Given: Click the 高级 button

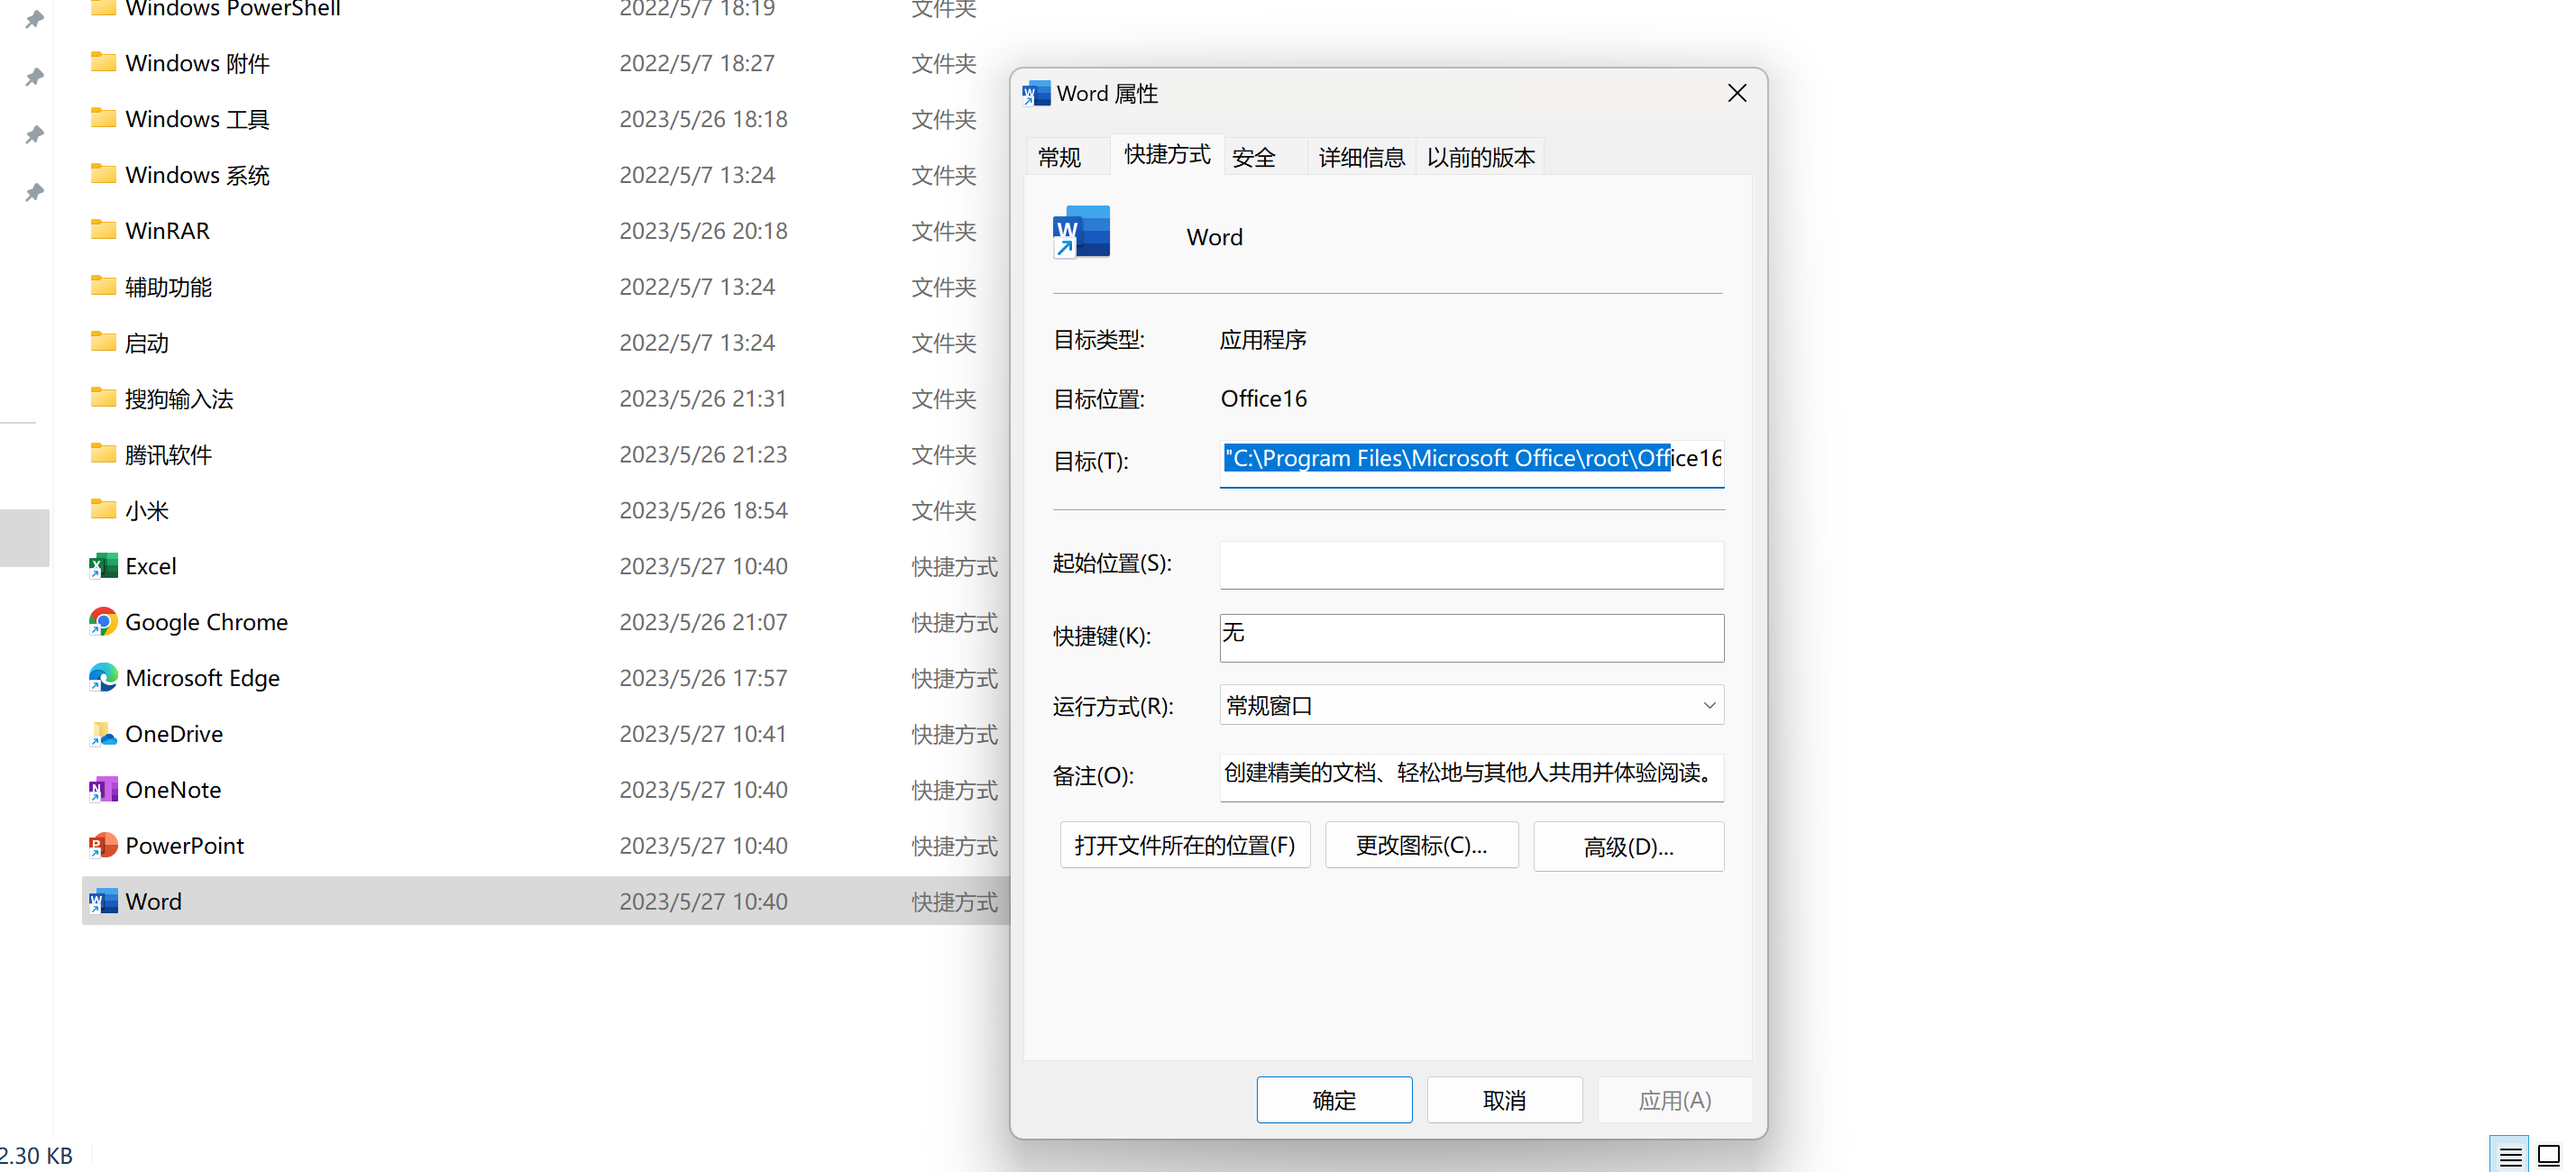Looking at the screenshot, I should pyautogui.click(x=1628, y=847).
